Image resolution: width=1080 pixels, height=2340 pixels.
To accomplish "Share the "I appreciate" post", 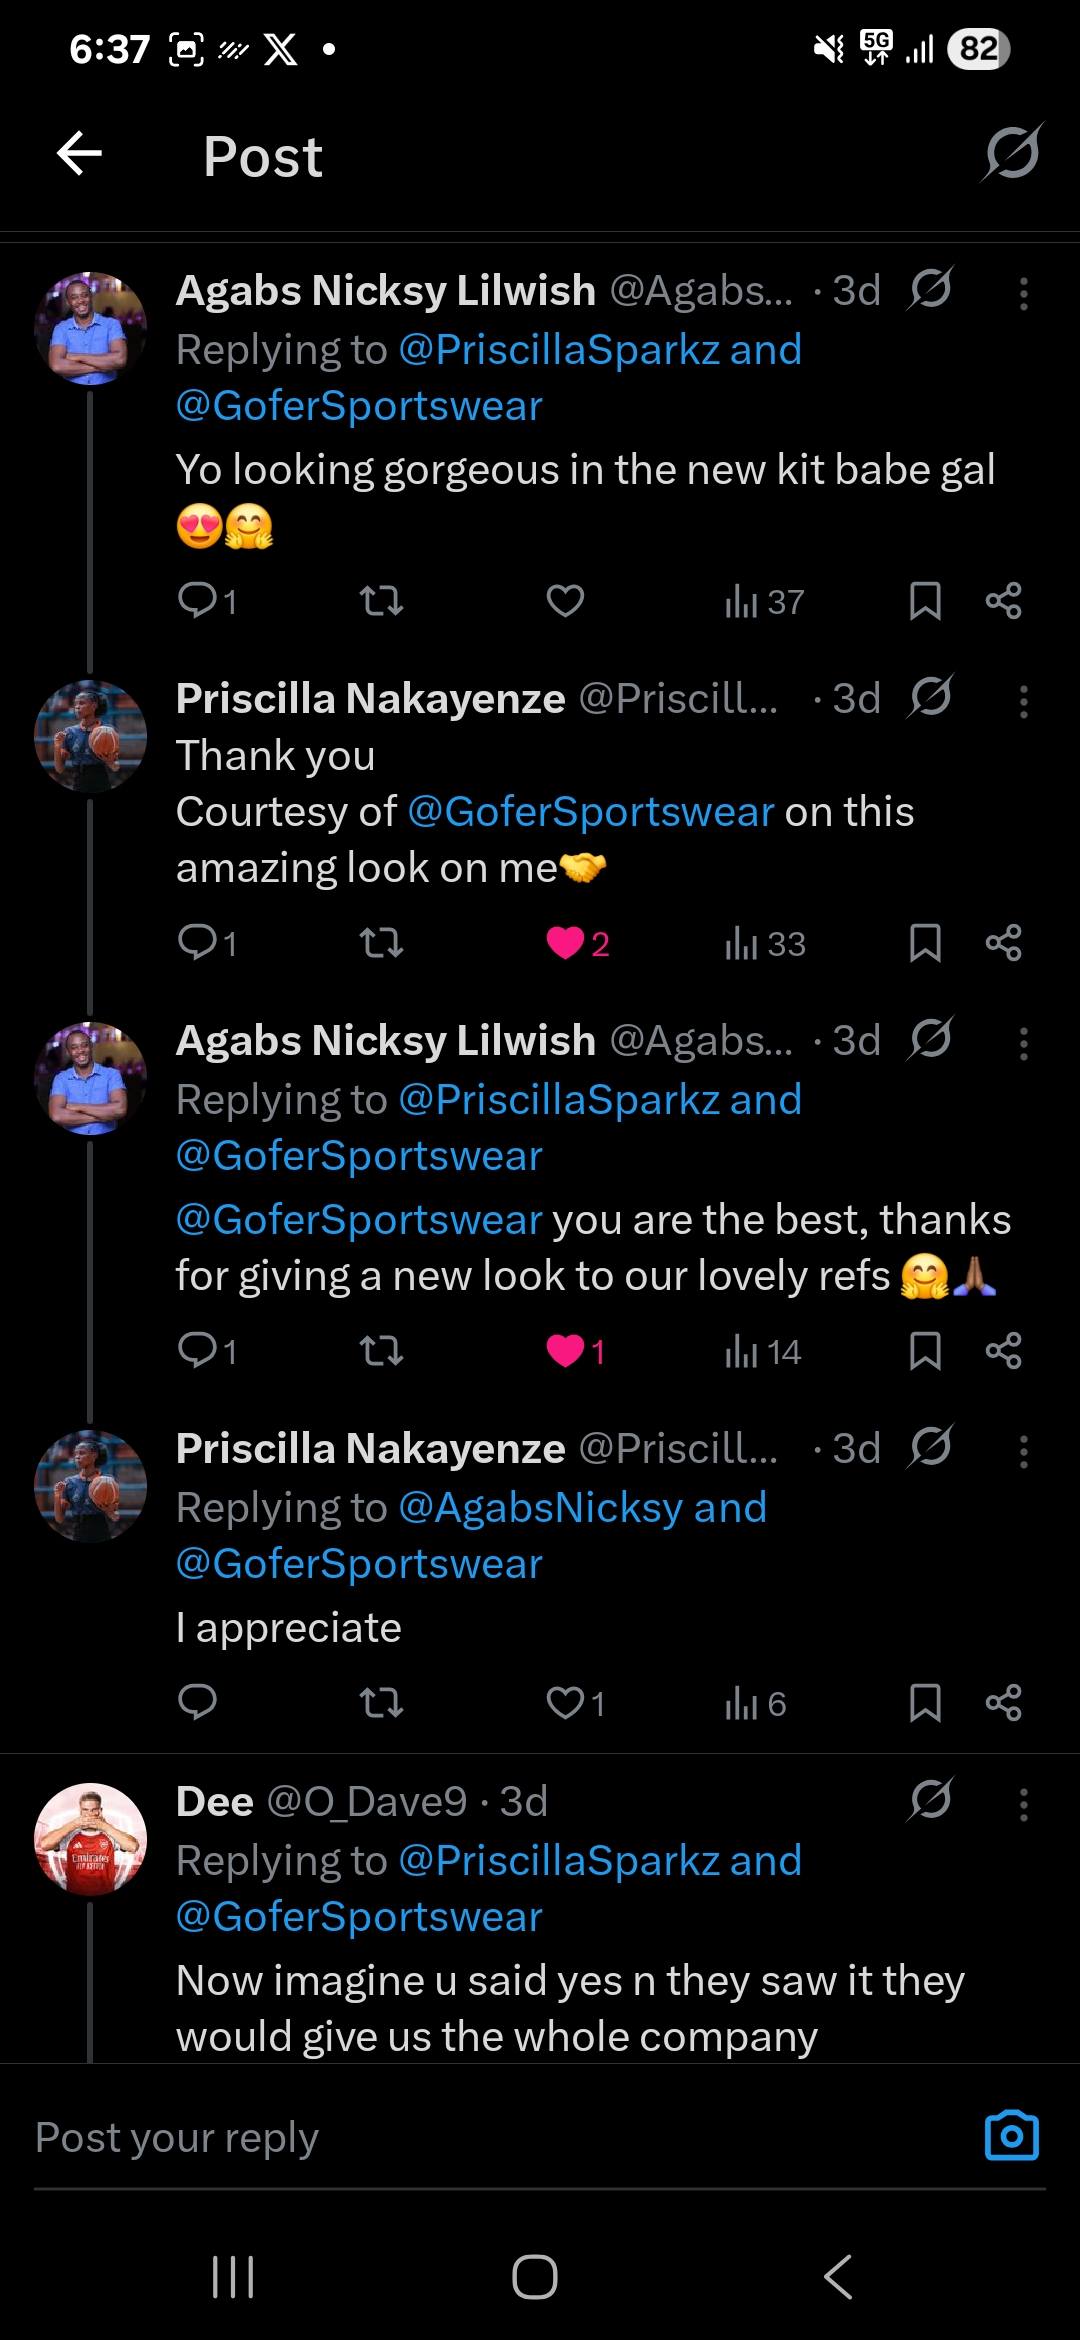I will (x=1003, y=1702).
